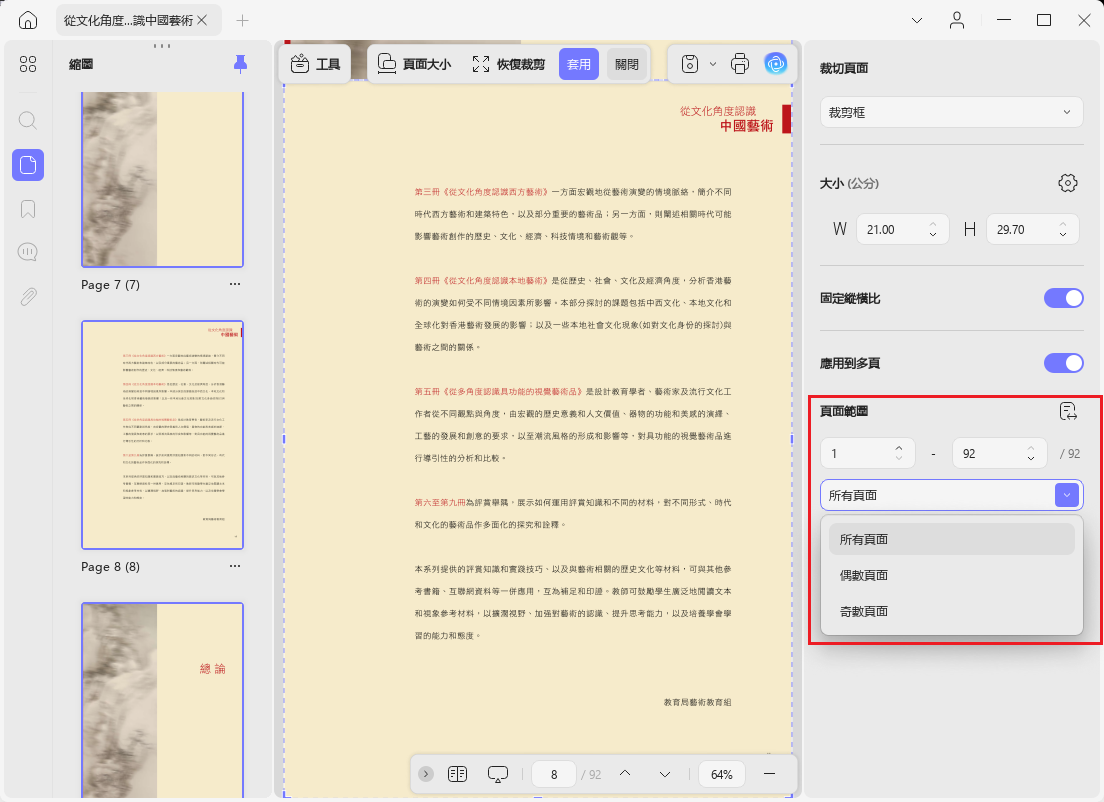Open the user account icon
The height and width of the screenshot is (802, 1104).
(x=957, y=20)
